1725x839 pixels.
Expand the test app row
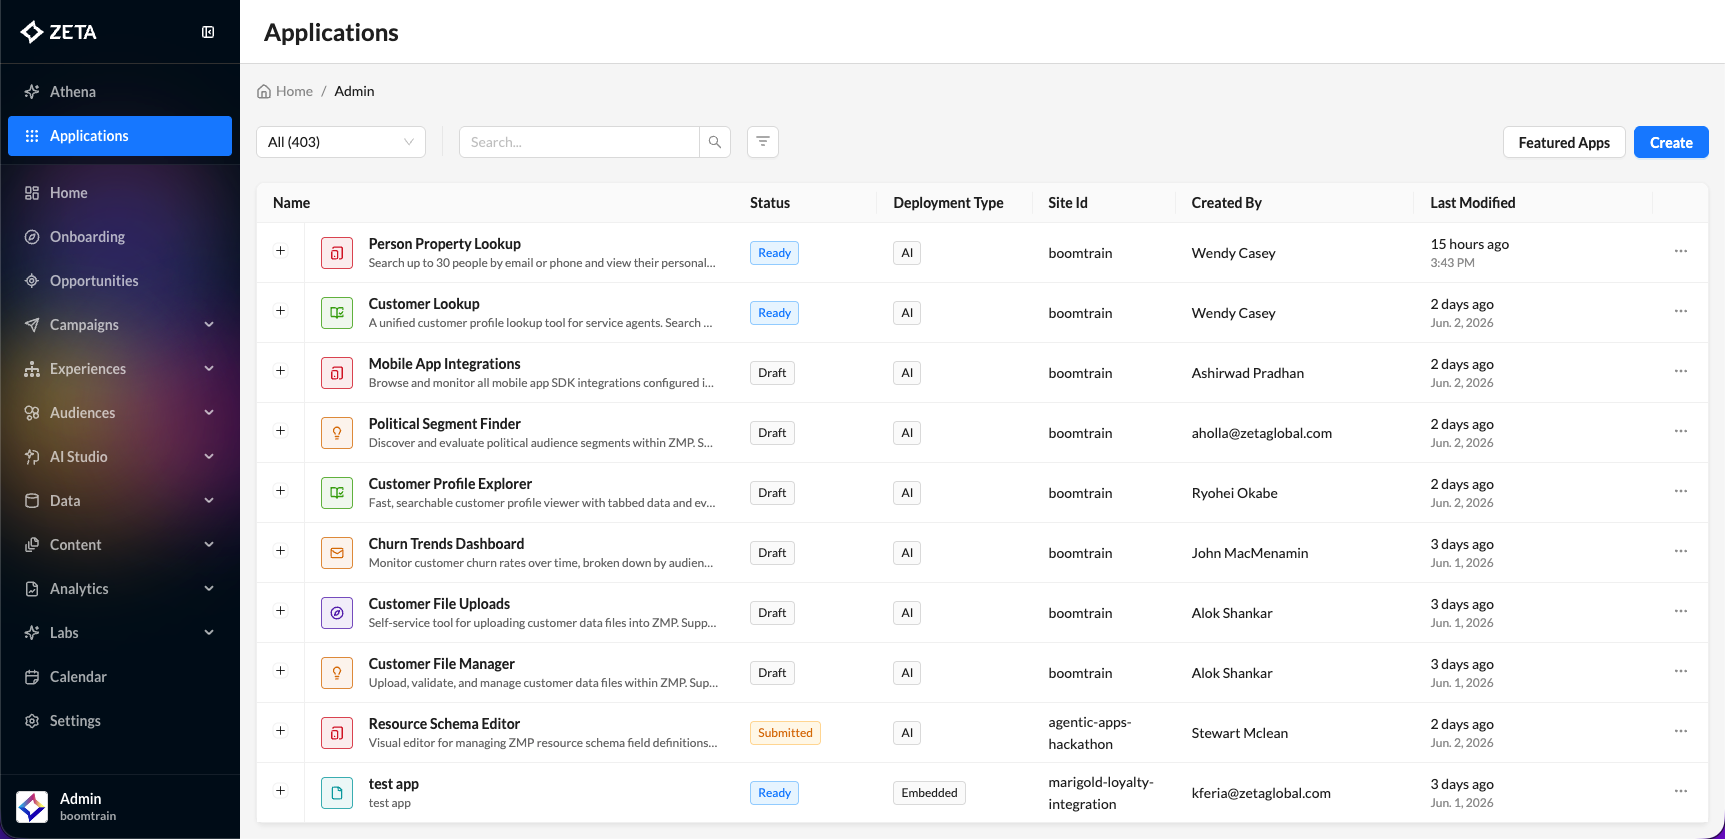pyautogui.click(x=281, y=791)
